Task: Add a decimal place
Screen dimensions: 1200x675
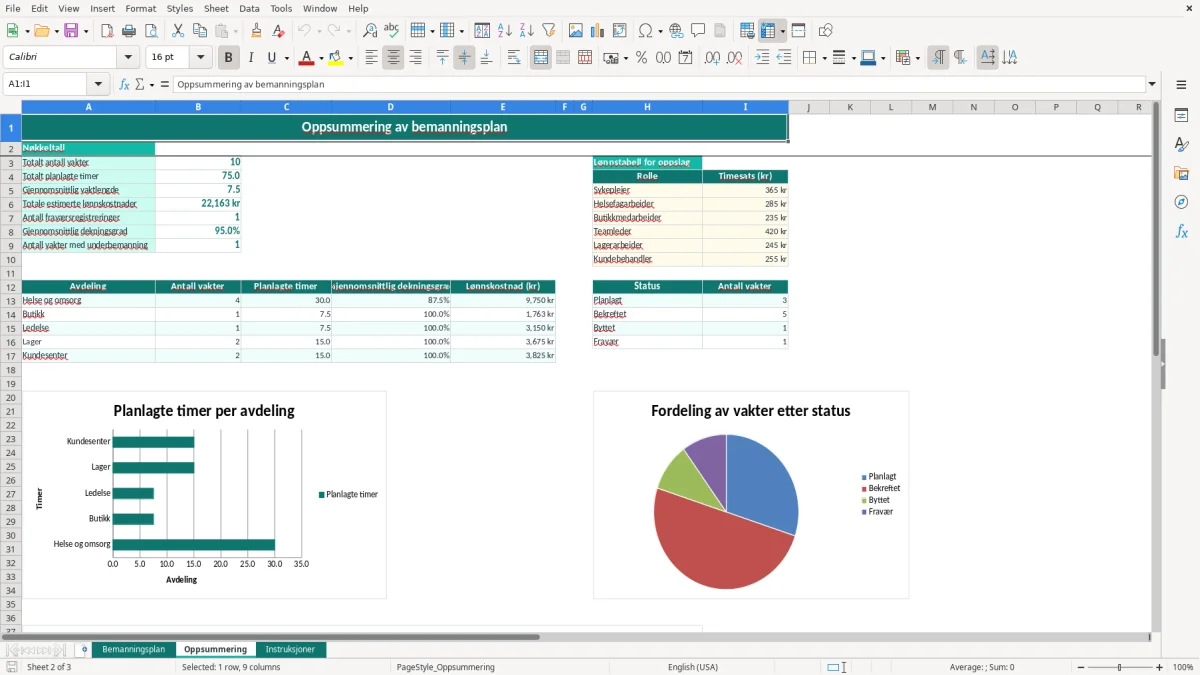Action: tap(713, 58)
